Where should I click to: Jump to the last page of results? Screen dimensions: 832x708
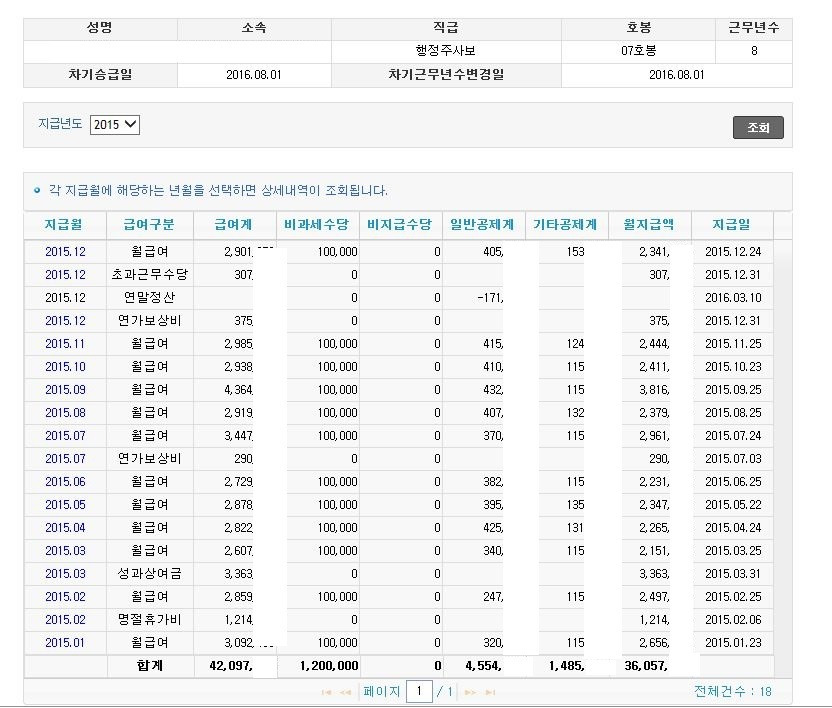tap(490, 692)
